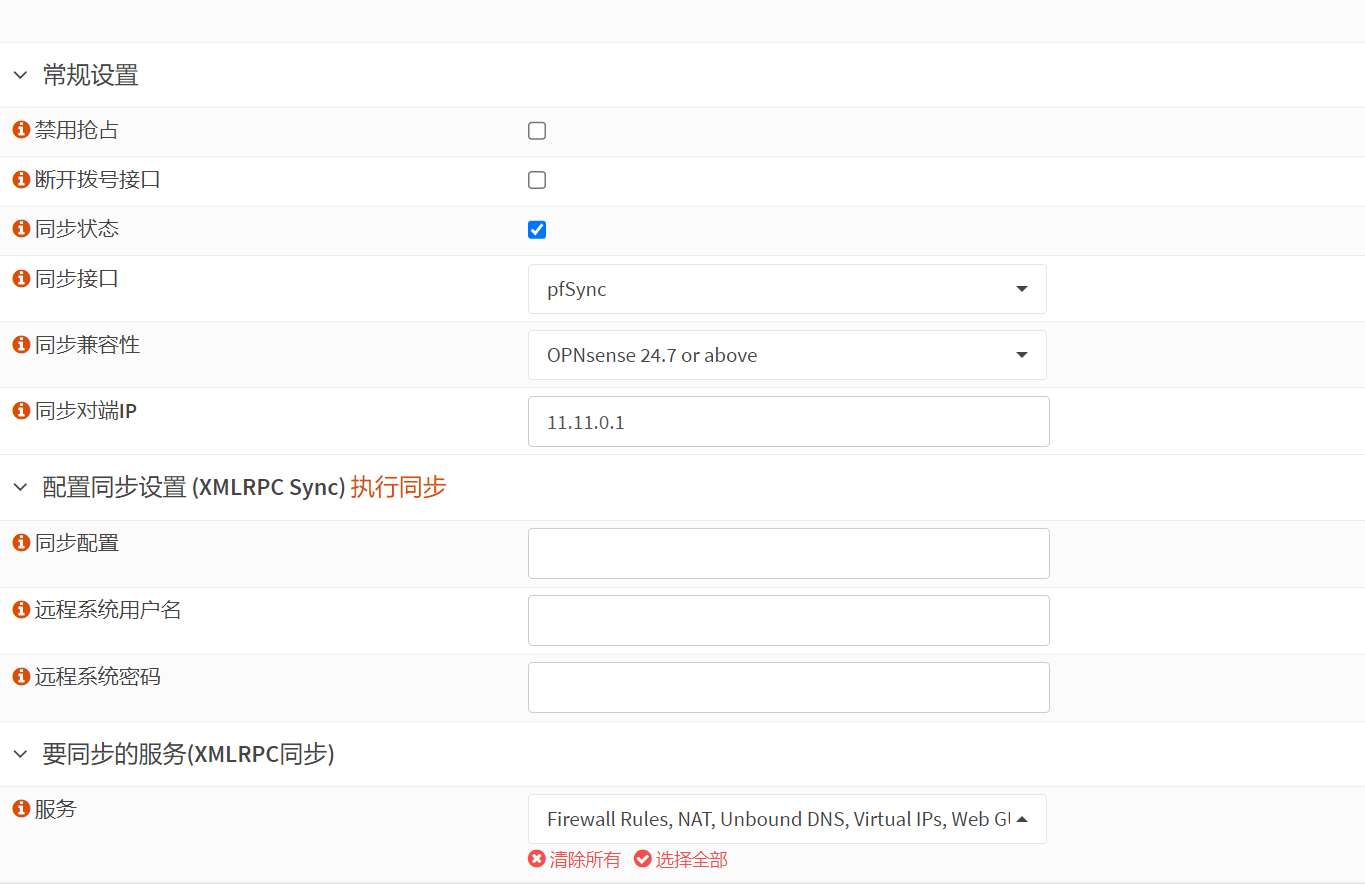Collapse the 要同步的服务 section header
Image resolution: width=1365 pixels, height=884 pixels.
pyautogui.click(x=21, y=754)
